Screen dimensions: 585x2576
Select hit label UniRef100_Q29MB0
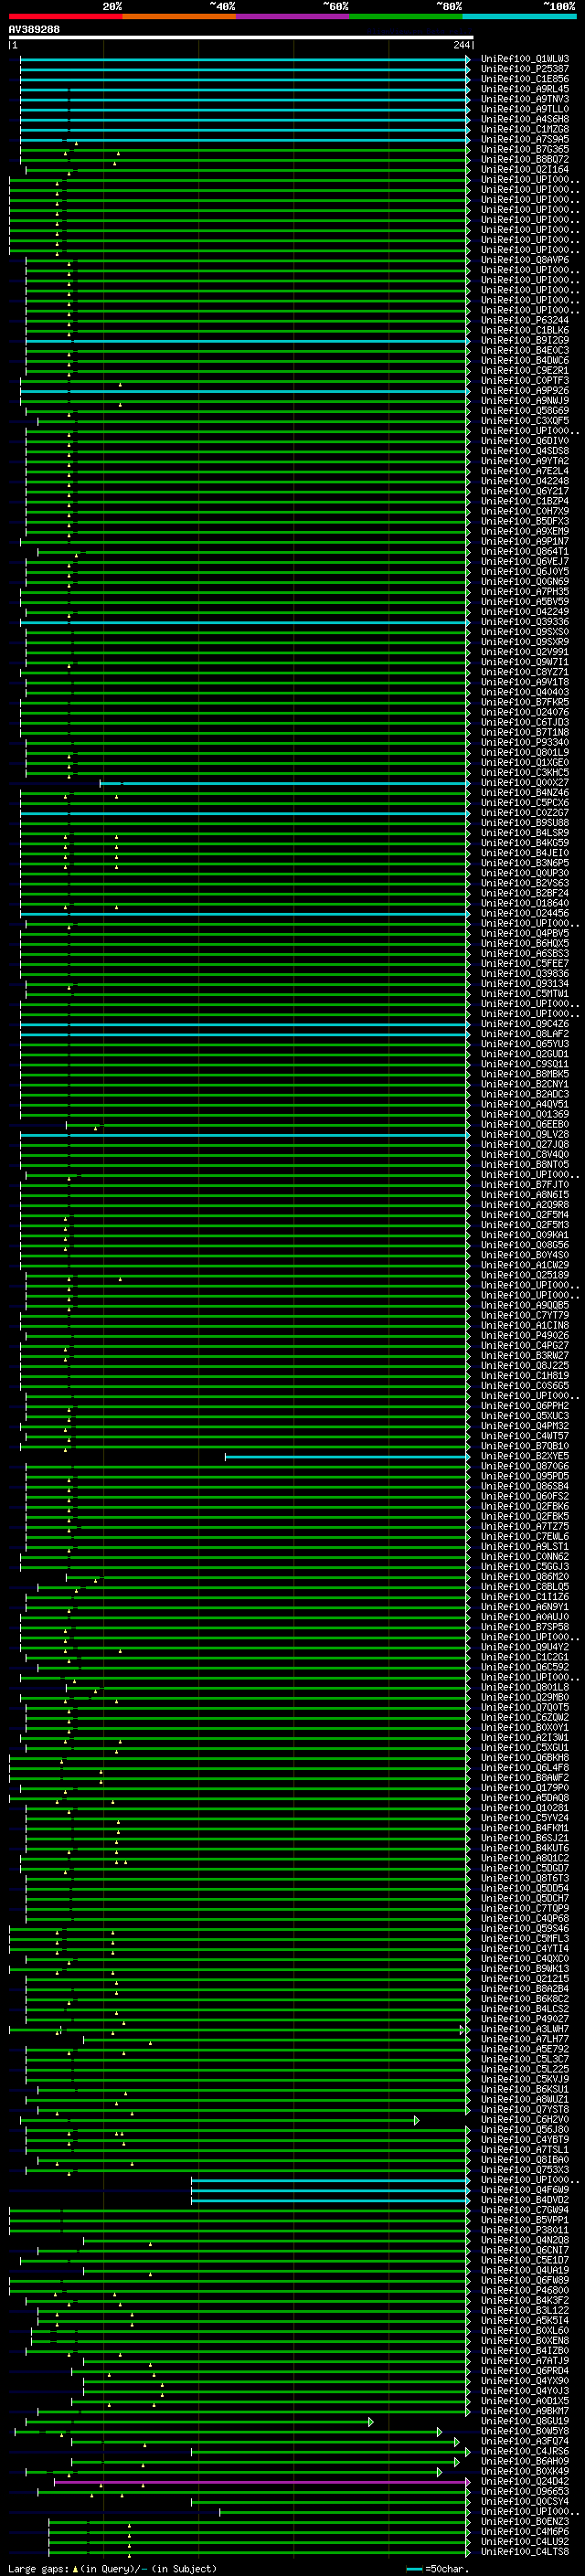point(525,1697)
